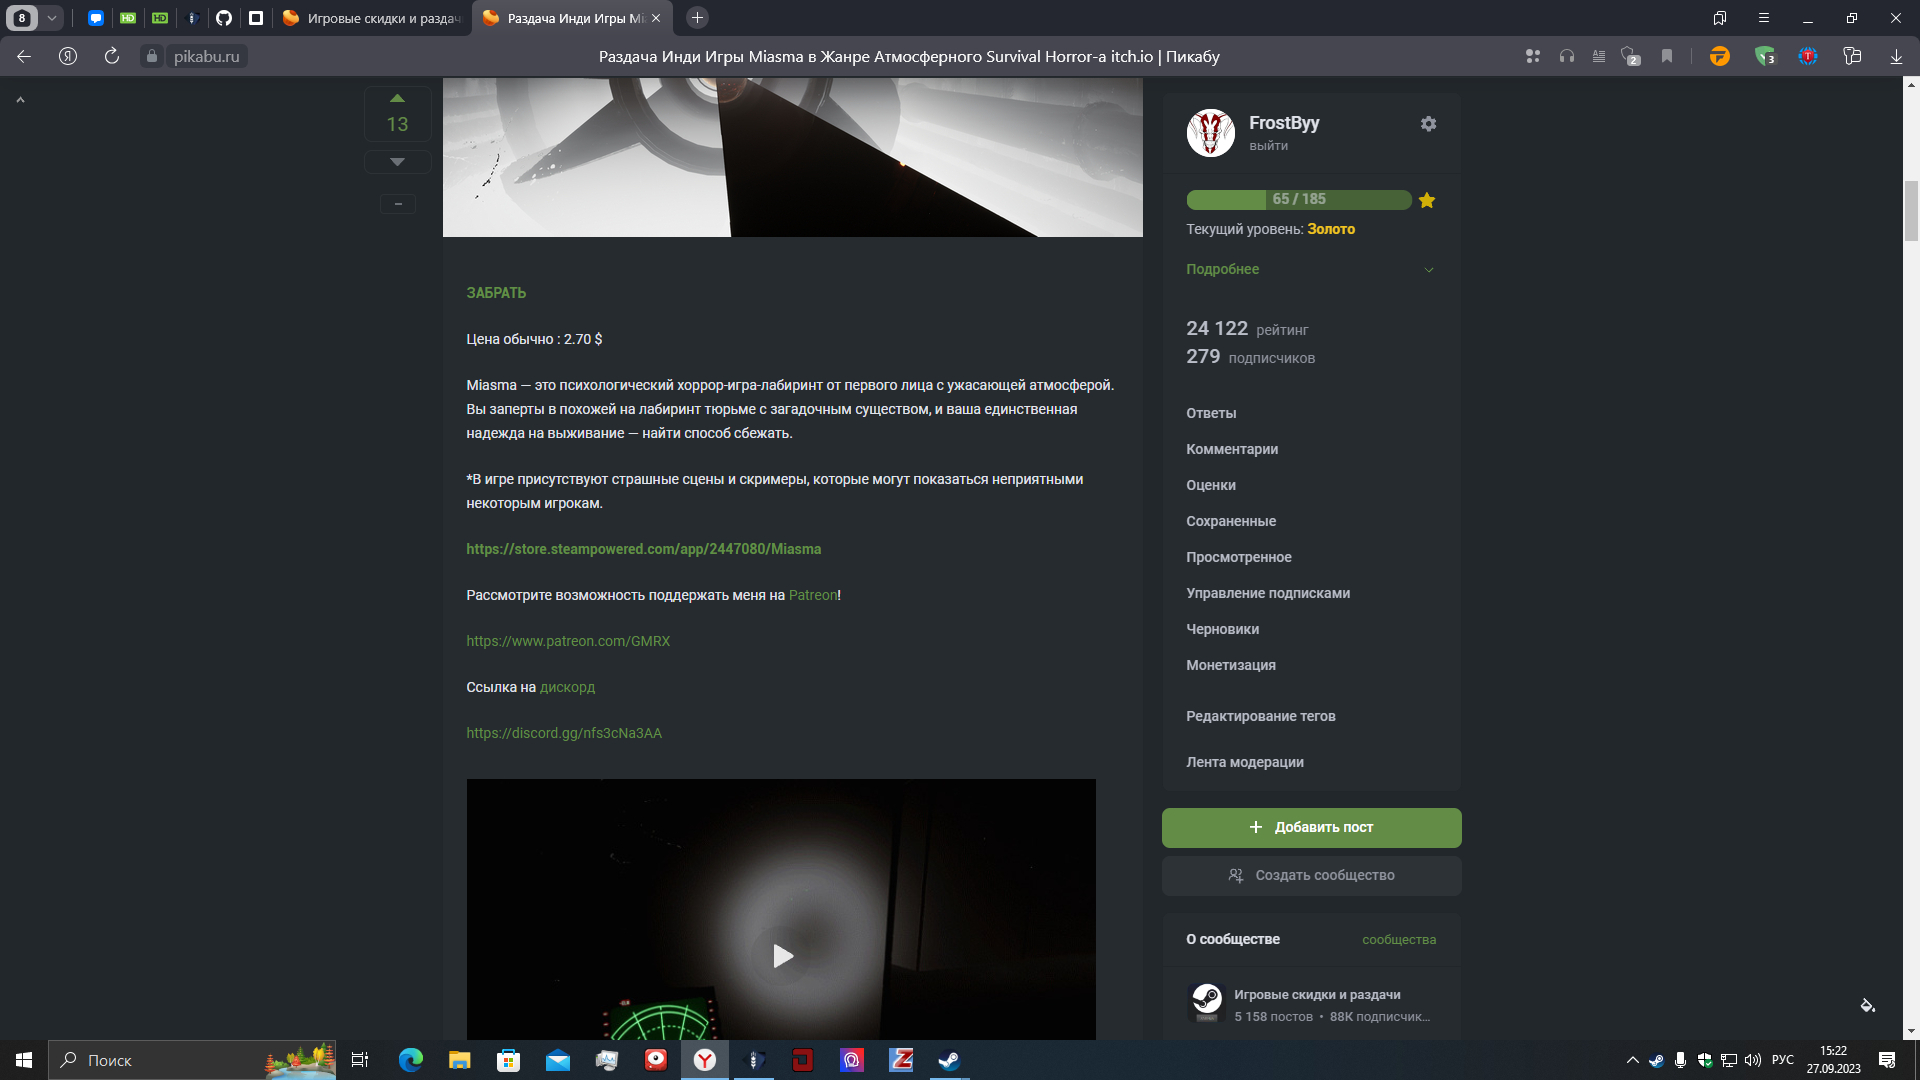Open 'Ответы' in sidebar
Screen dimensions: 1920x1080
point(1211,413)
